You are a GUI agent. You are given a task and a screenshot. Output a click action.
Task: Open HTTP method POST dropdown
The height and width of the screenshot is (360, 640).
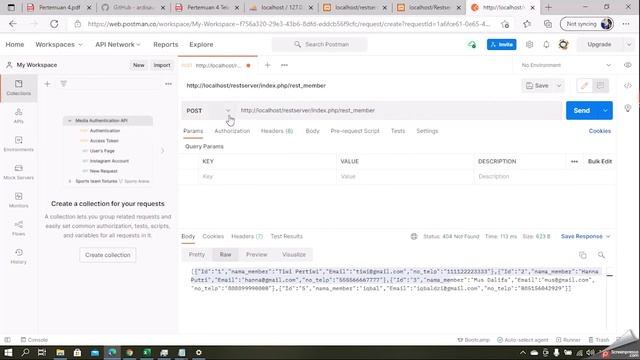pos(208,111)
